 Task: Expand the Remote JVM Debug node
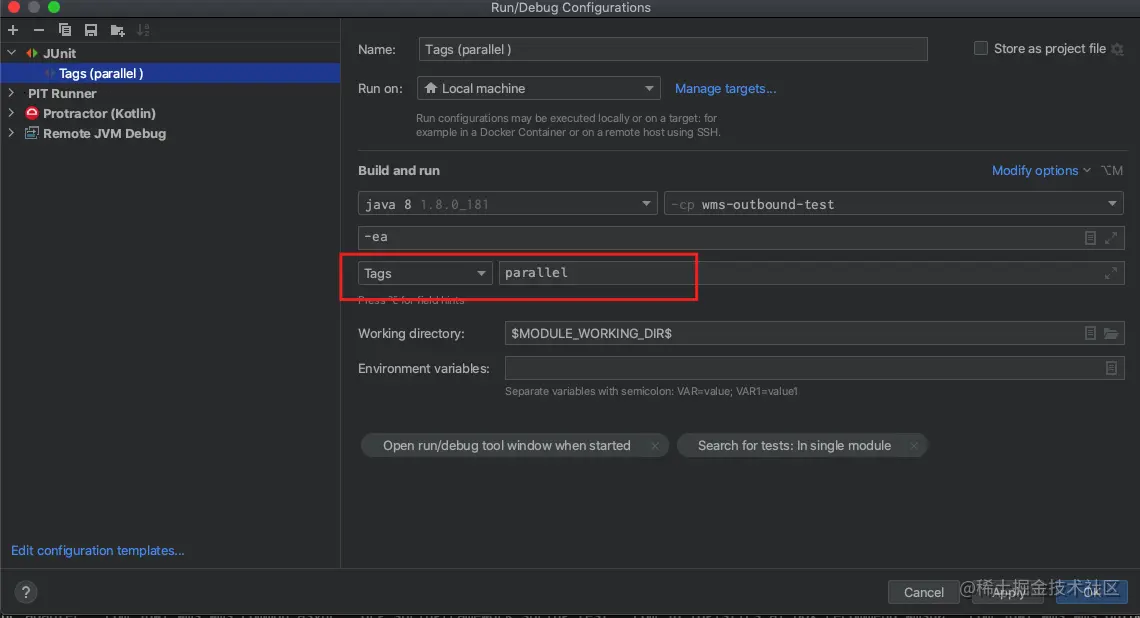tap(12, 133)
